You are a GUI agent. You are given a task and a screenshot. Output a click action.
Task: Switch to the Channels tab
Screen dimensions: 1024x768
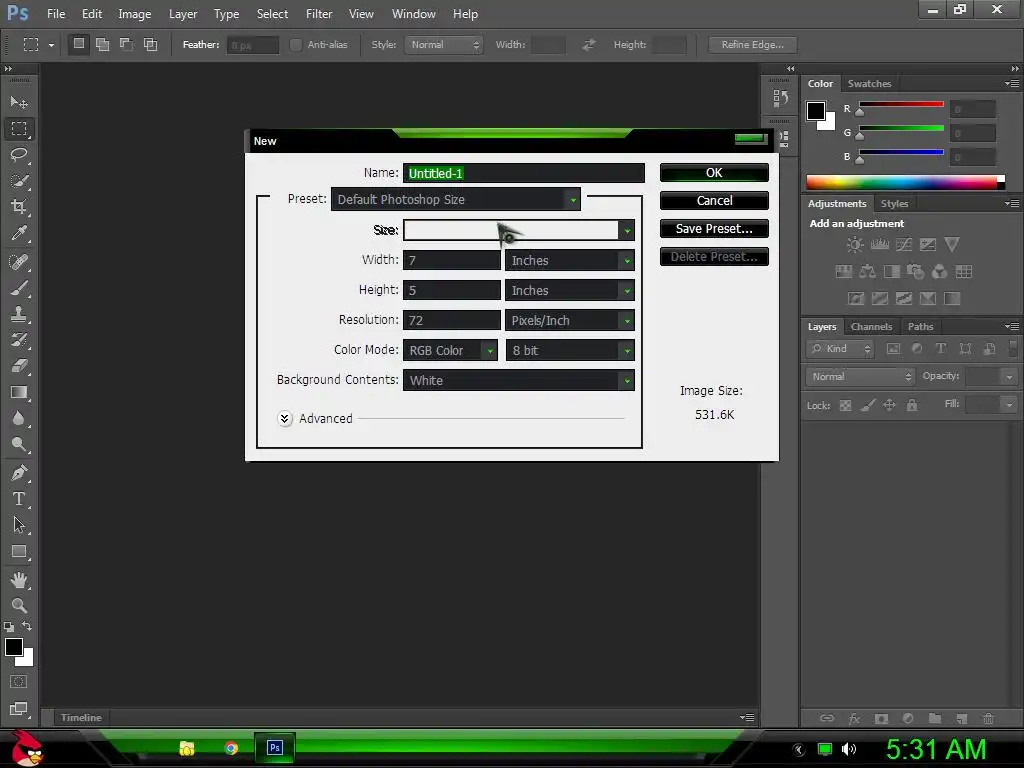871,327
